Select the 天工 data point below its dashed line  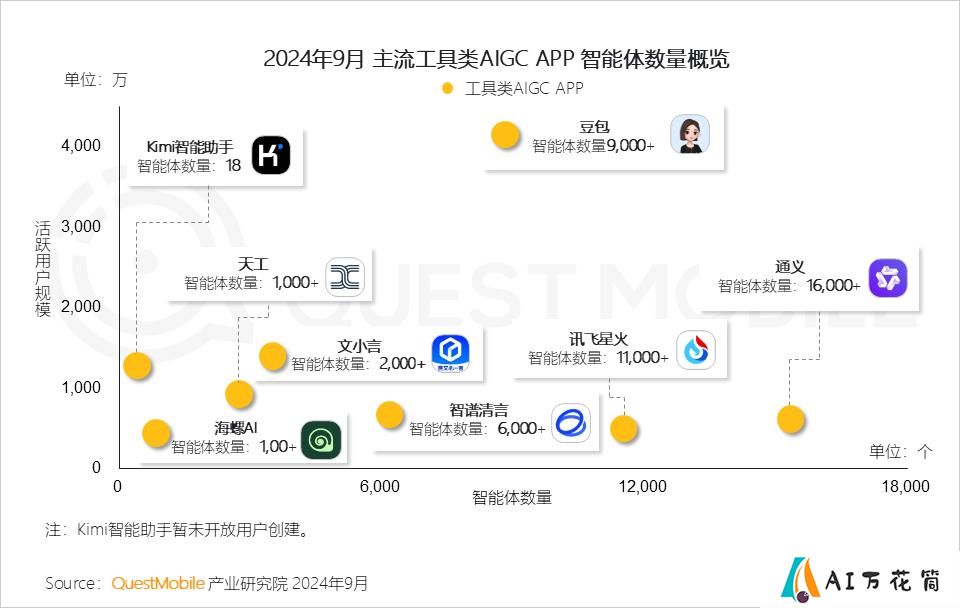click(x=239, y=394)
